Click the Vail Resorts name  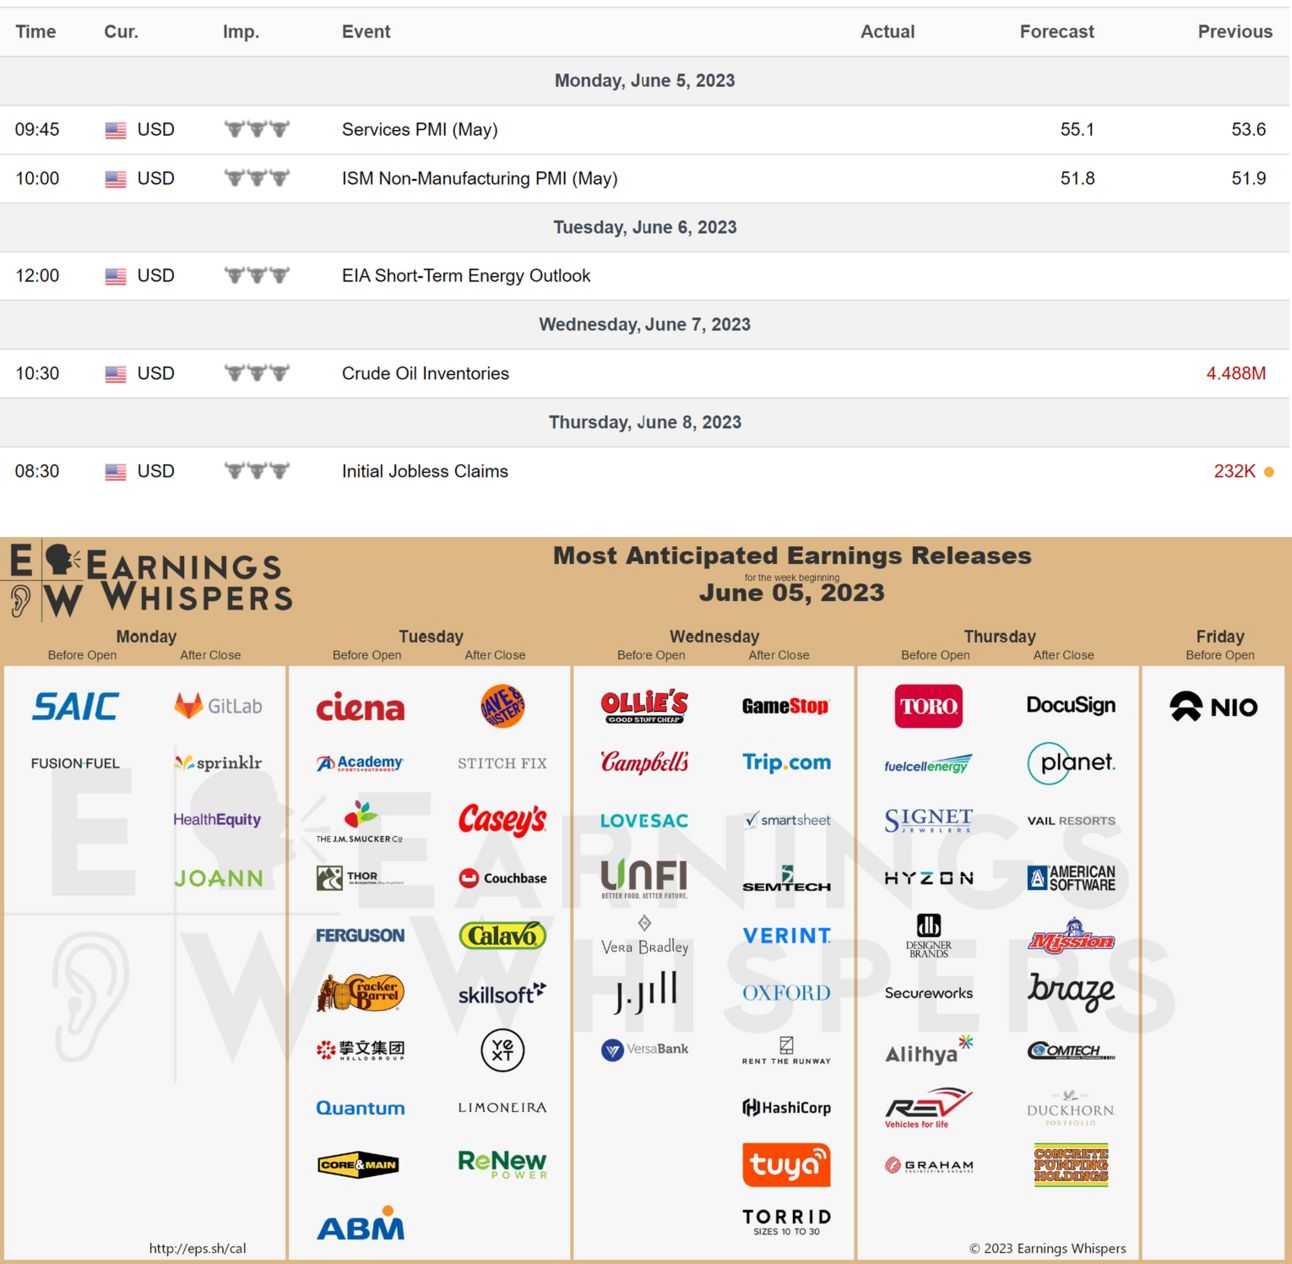[x=1071, y=821]
